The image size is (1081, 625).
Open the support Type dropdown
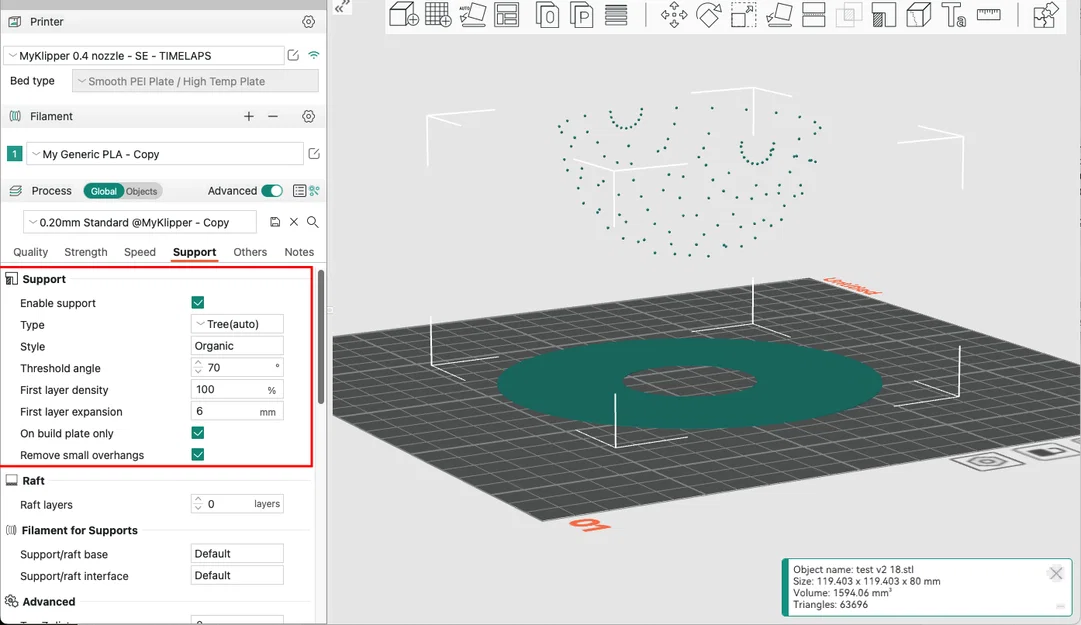[x=237, y=324]
